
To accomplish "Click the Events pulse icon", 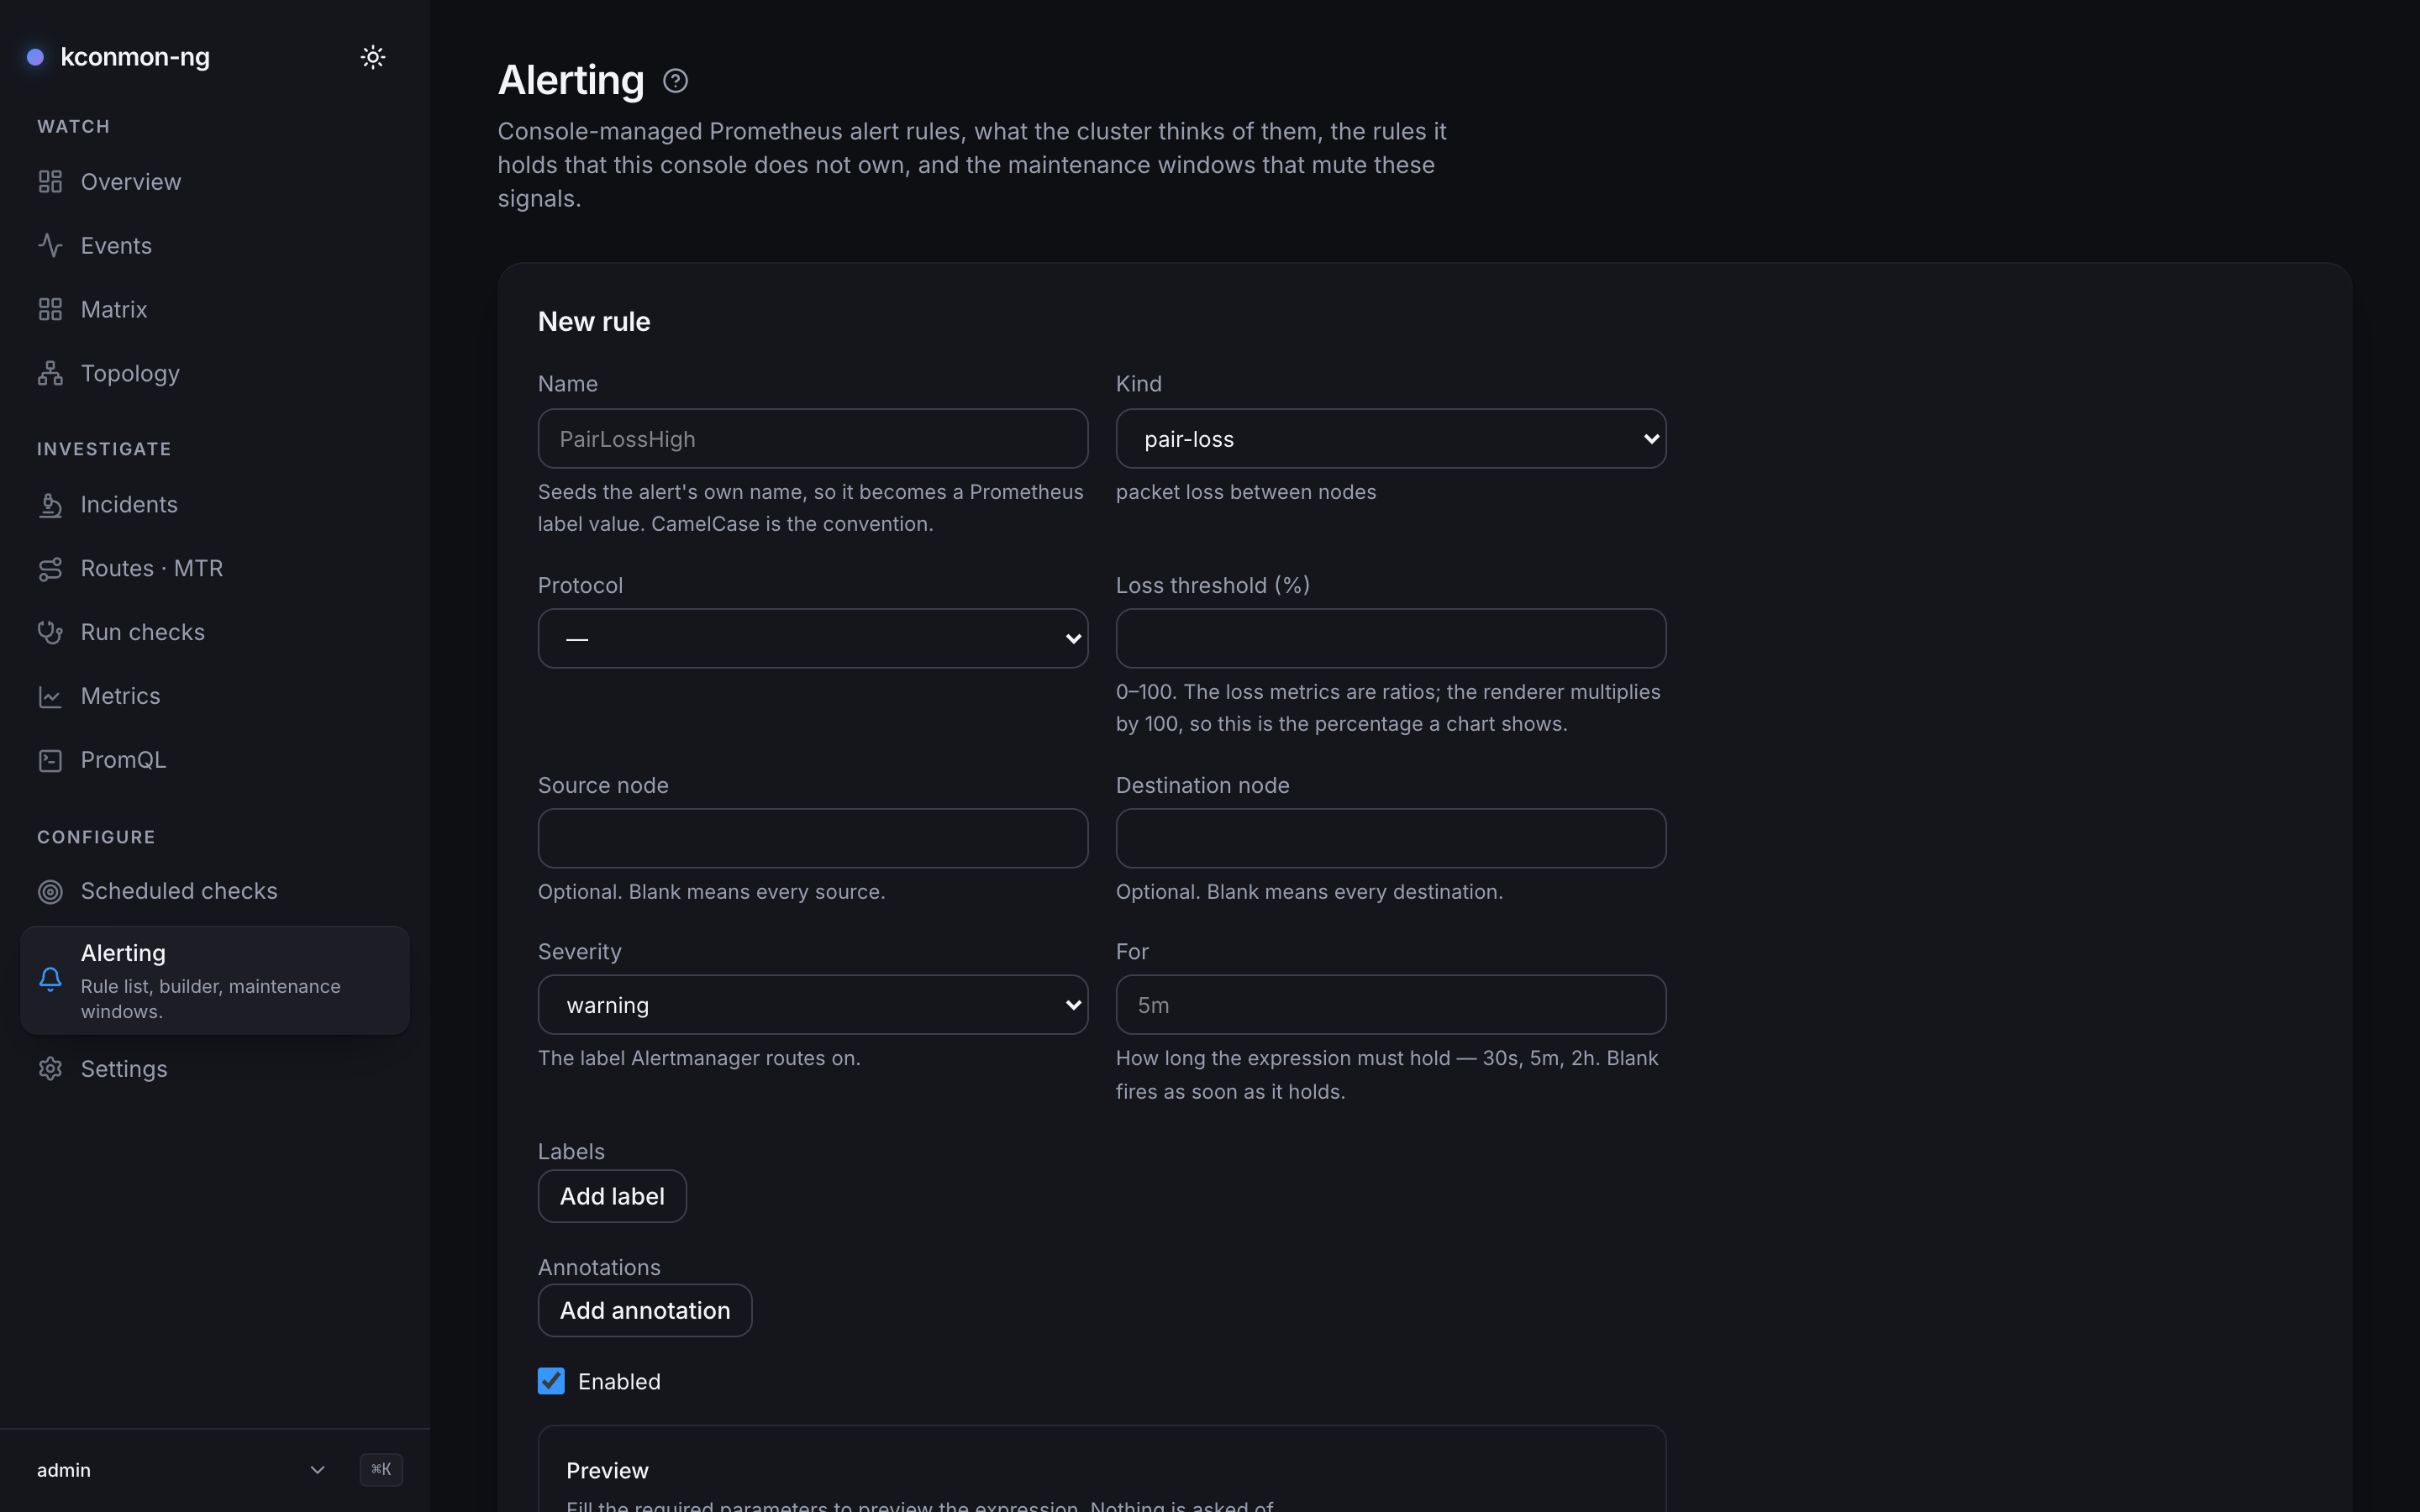I will click(50, 246).
